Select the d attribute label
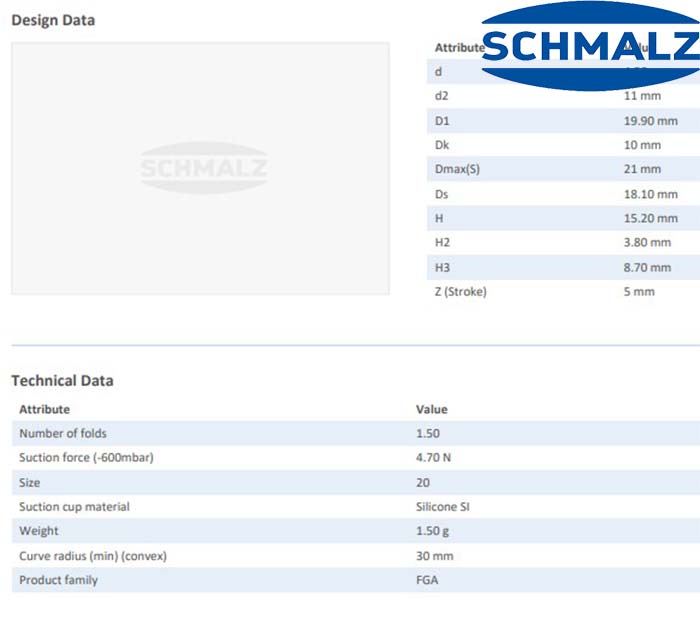The width and height of the screenshot is (700, 637). [438, 71]
